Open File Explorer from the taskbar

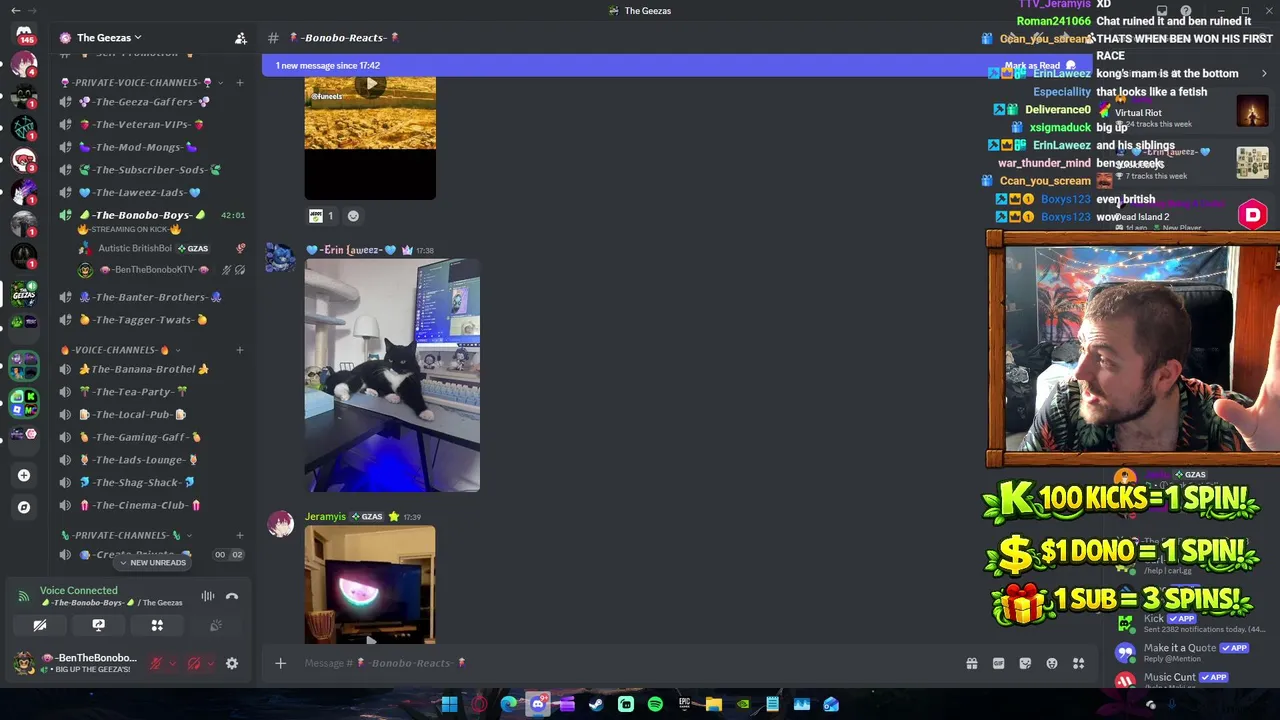pyautogui.click(x=714, y=705)
